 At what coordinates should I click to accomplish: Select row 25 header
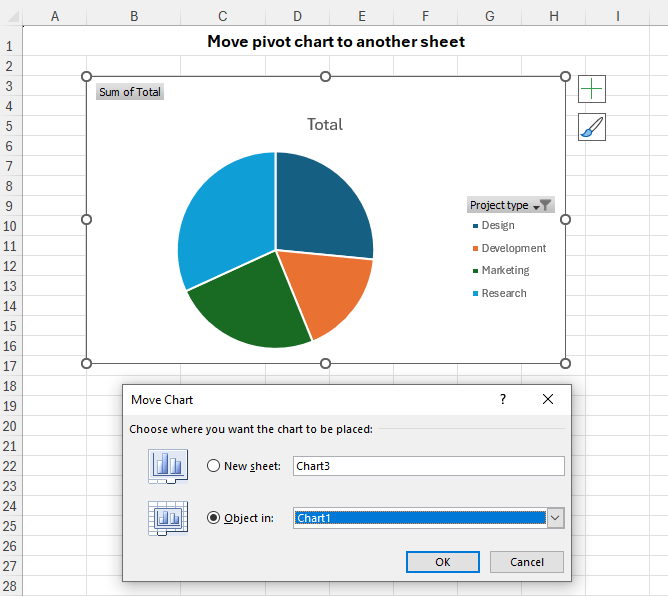pos(11,526)
